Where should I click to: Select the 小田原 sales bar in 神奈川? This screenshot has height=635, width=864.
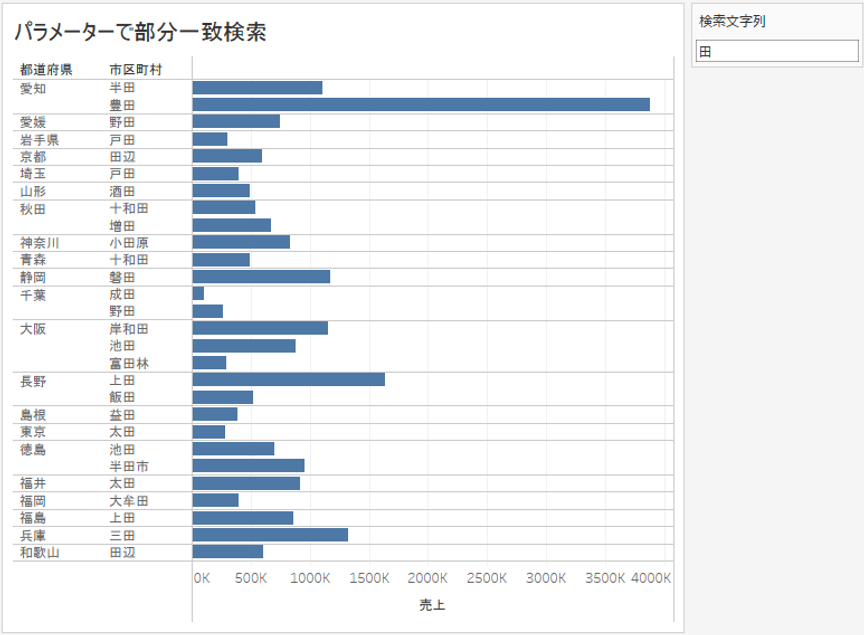pos(241,242)
